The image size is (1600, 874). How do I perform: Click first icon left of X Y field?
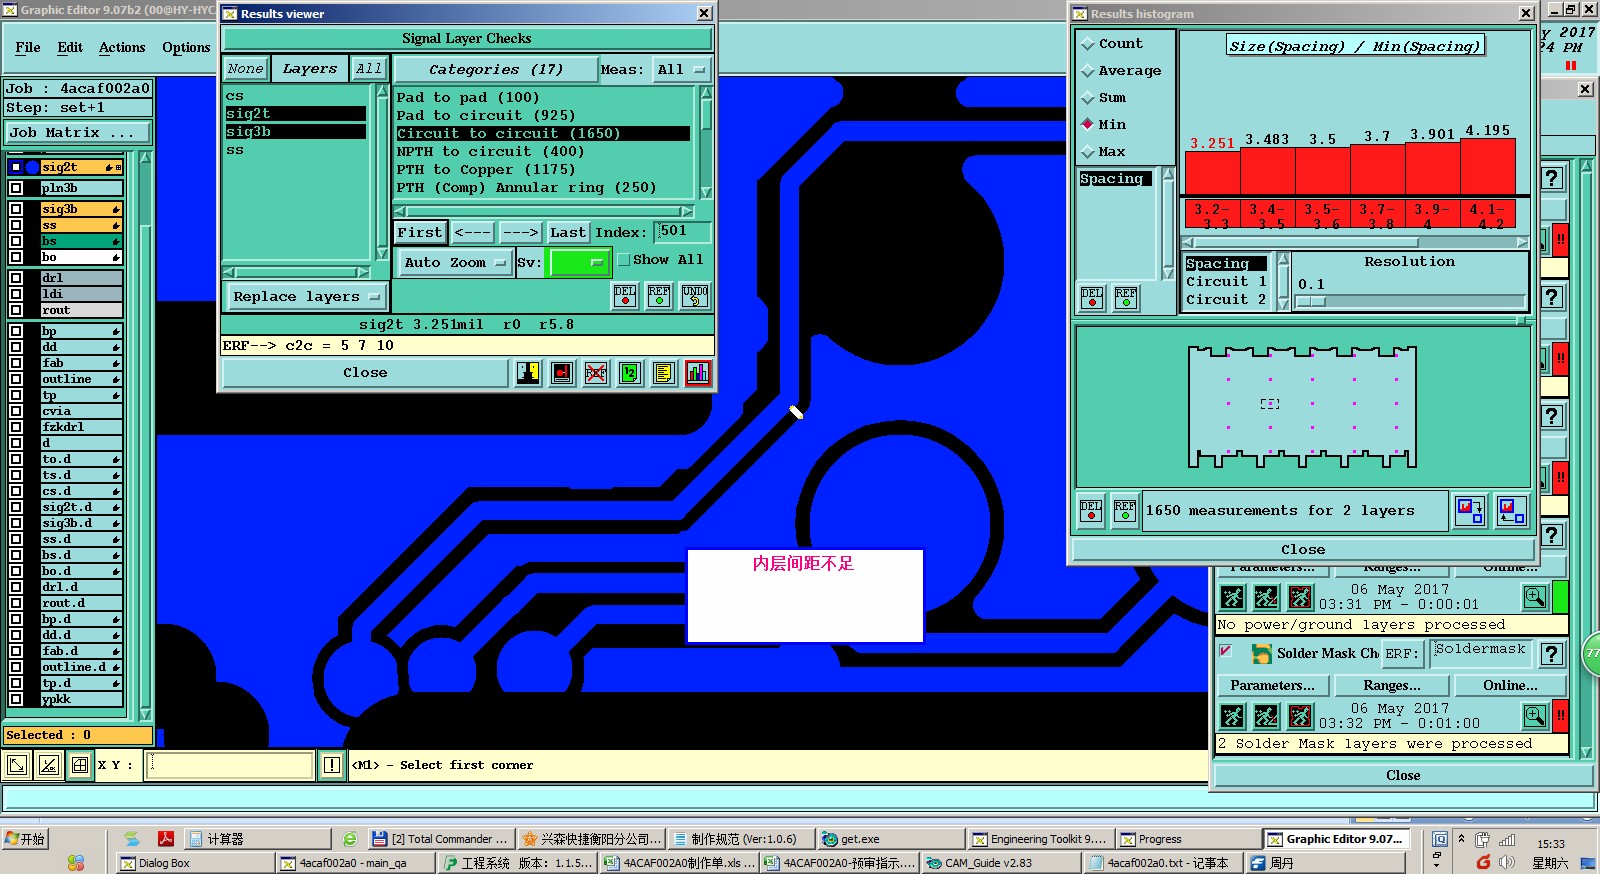[x=17, y=766]
